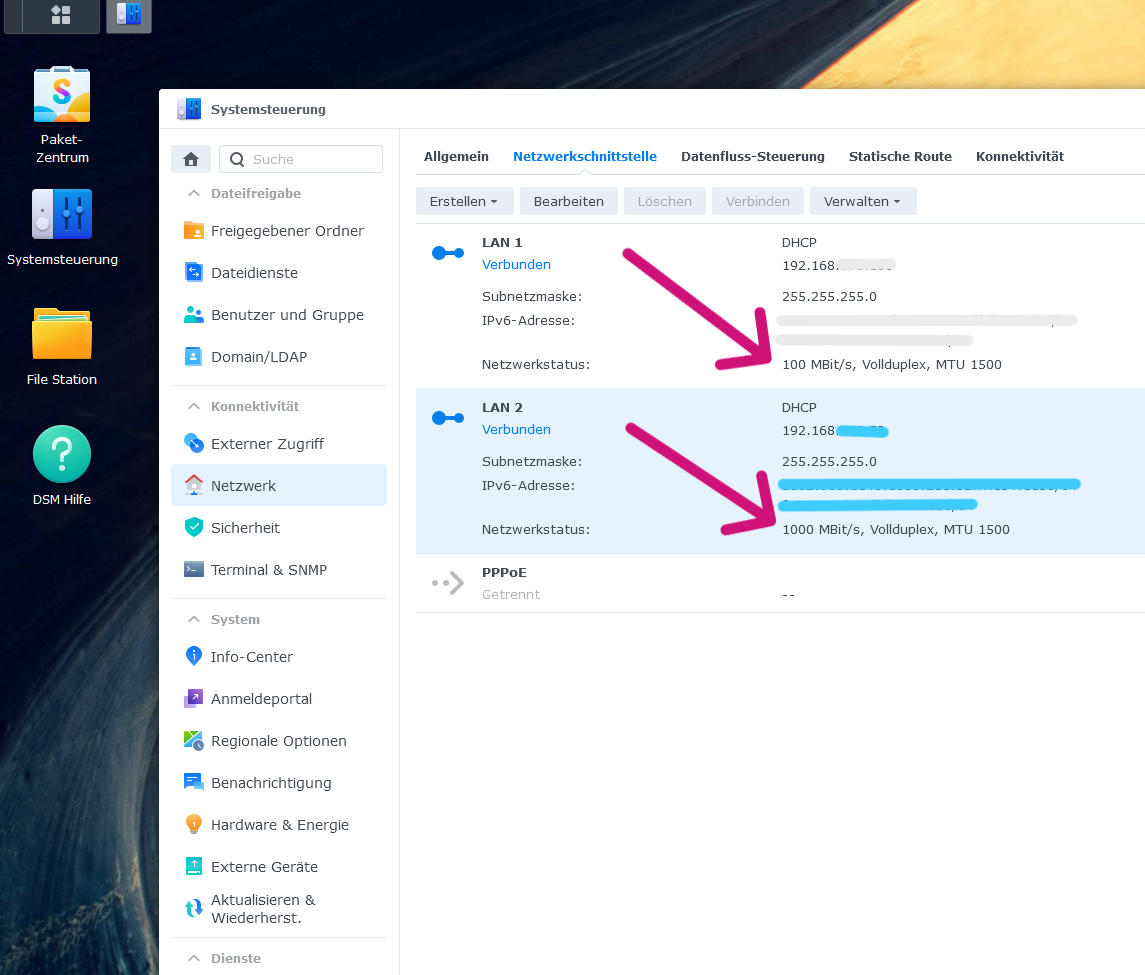Click "1000 MBit/s, Vollduplex, MTU 1500" text
This screenshot has width=1145, height=975.
pos(896,529)
